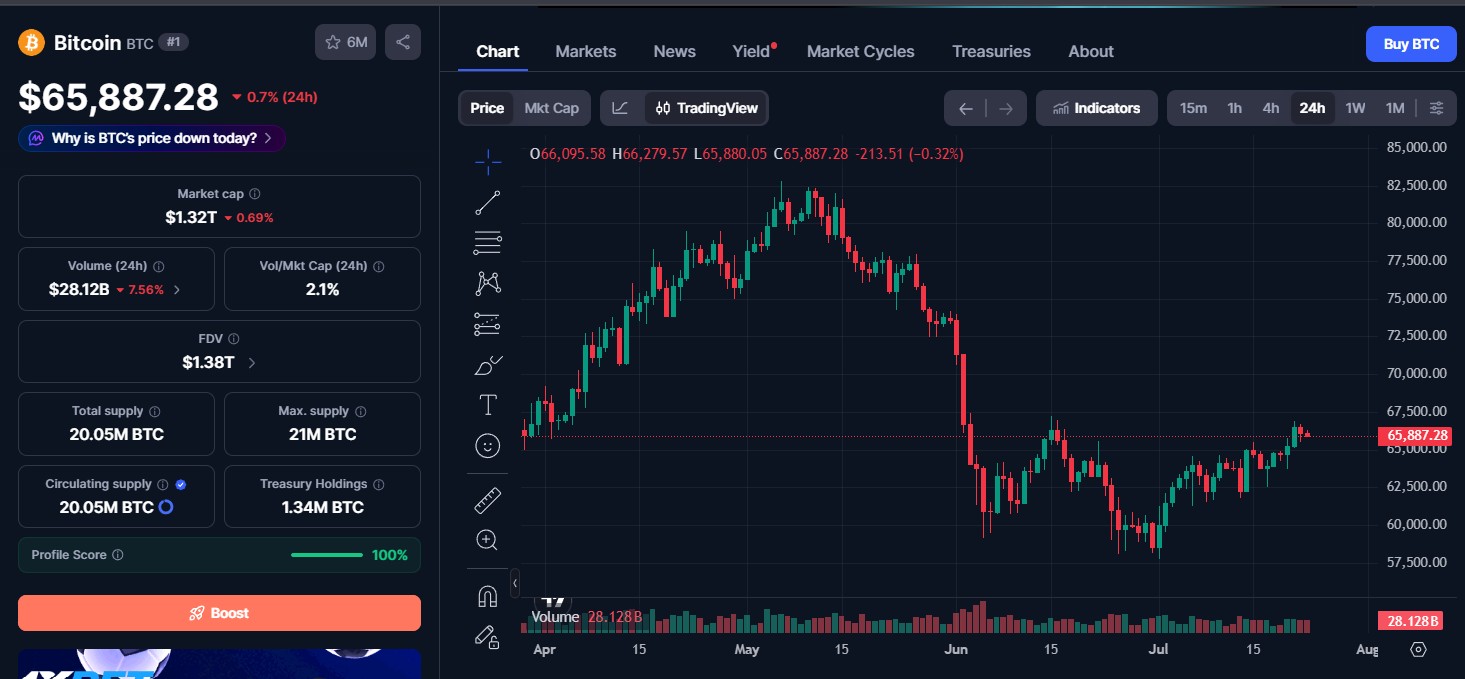
Task: Open Why is BTC's price down today
Action: (x=152, y=138)
